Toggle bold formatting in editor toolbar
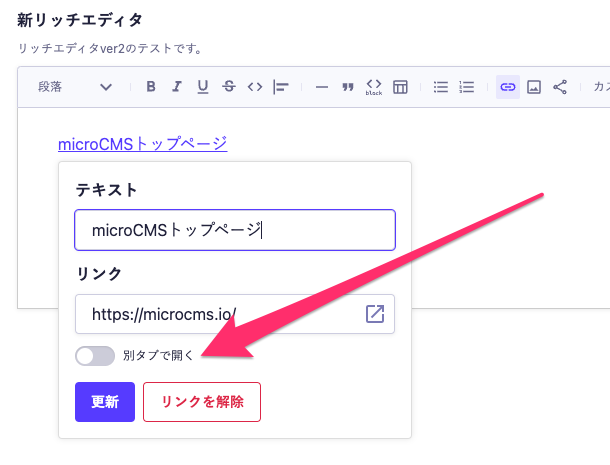610x465 pixels. [x=151, y=87]
